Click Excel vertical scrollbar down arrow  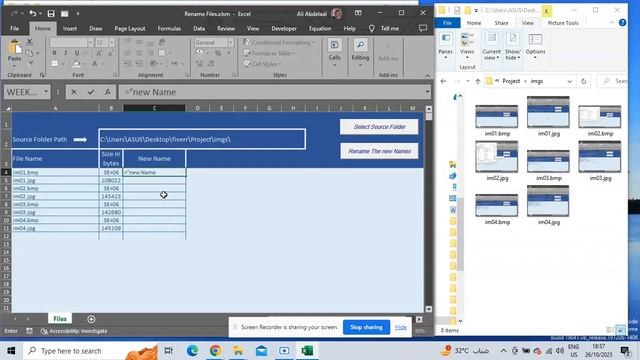pos(429,309)
